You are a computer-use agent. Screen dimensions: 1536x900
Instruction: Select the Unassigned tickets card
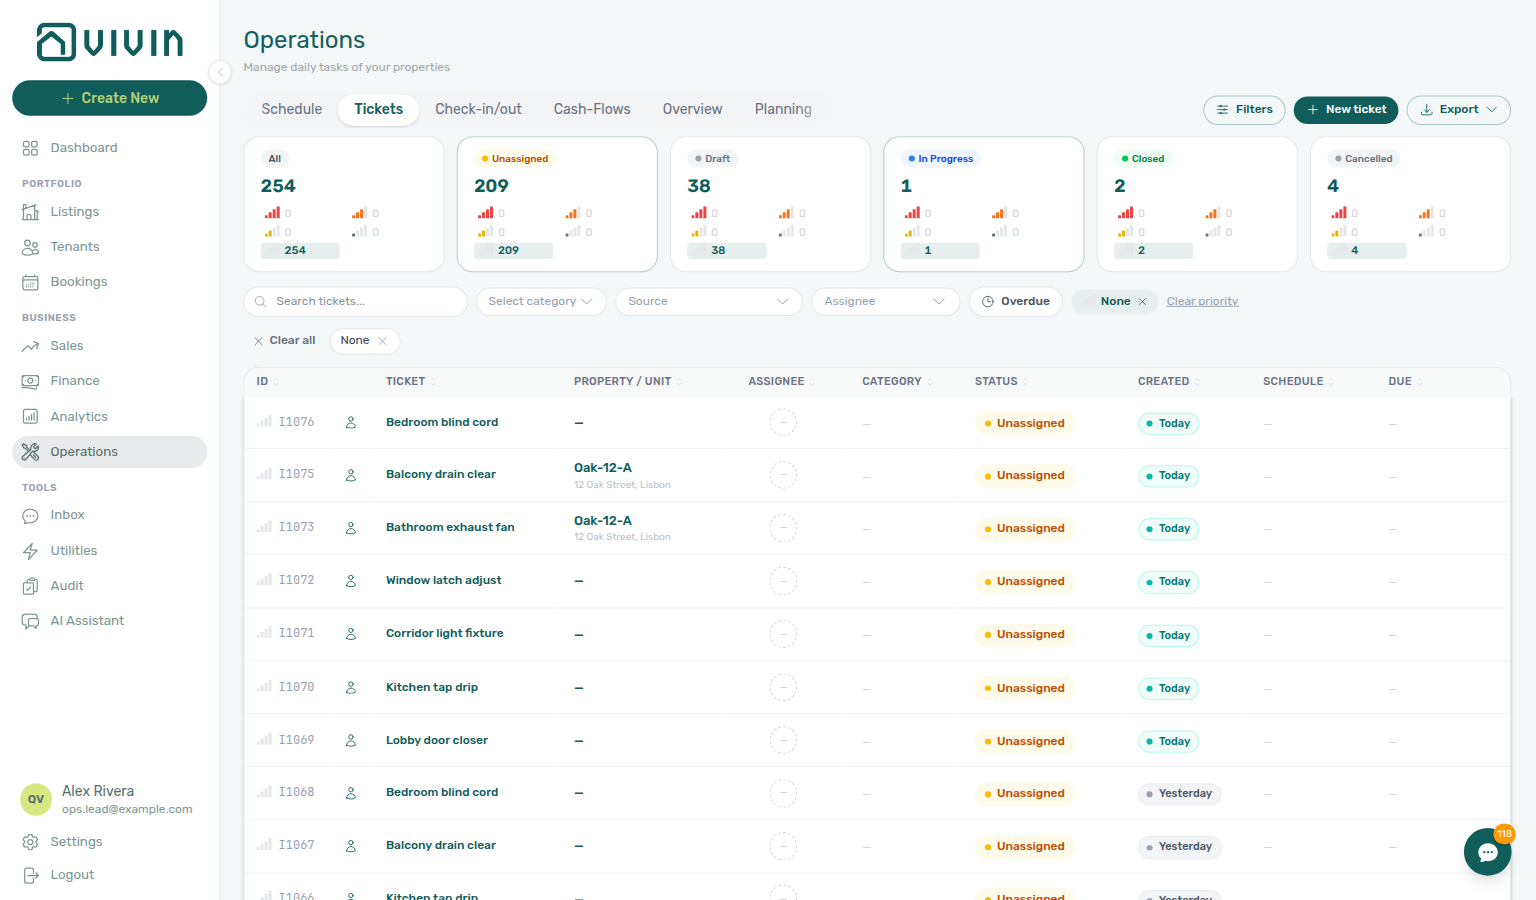click(x=557, y=204)
